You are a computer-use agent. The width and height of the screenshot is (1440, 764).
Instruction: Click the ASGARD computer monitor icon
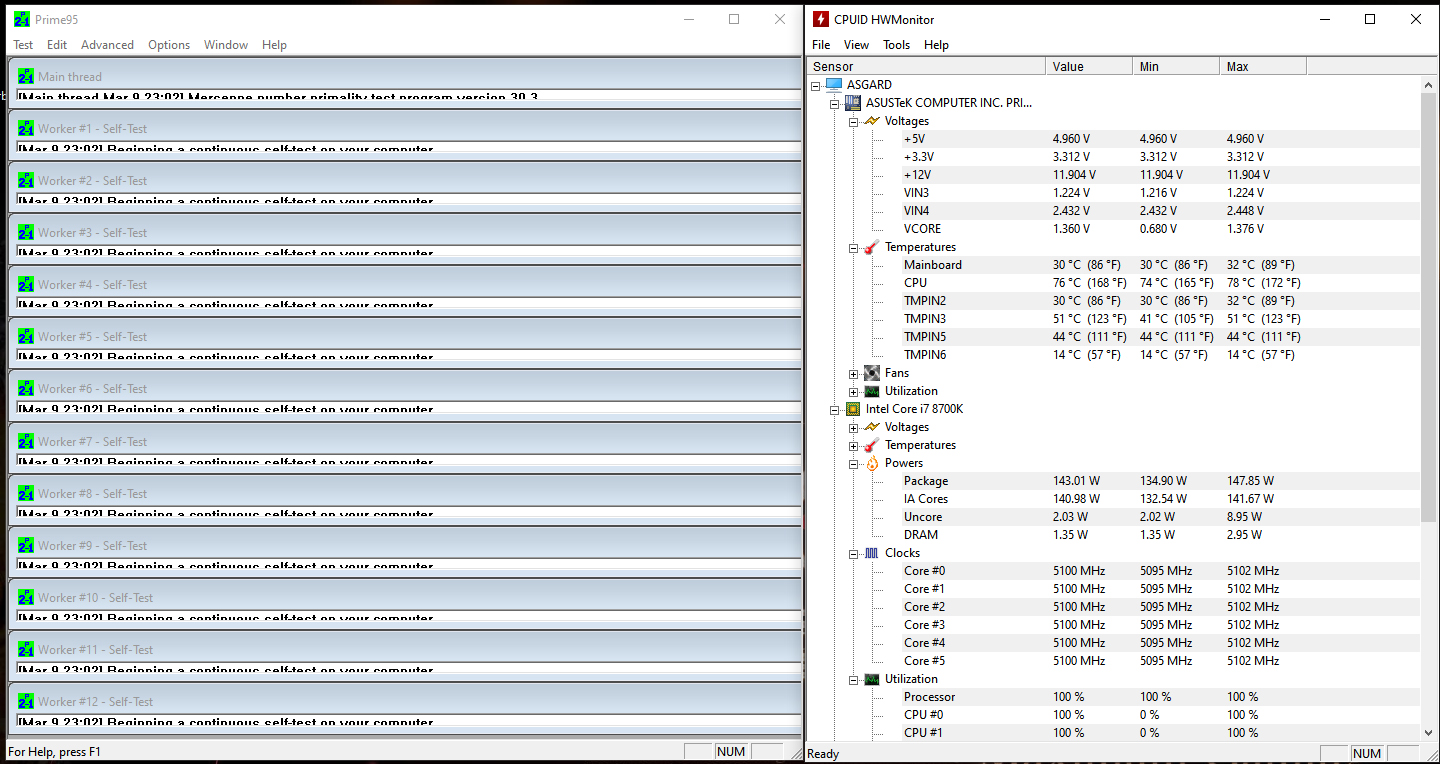tap(834, 85)
